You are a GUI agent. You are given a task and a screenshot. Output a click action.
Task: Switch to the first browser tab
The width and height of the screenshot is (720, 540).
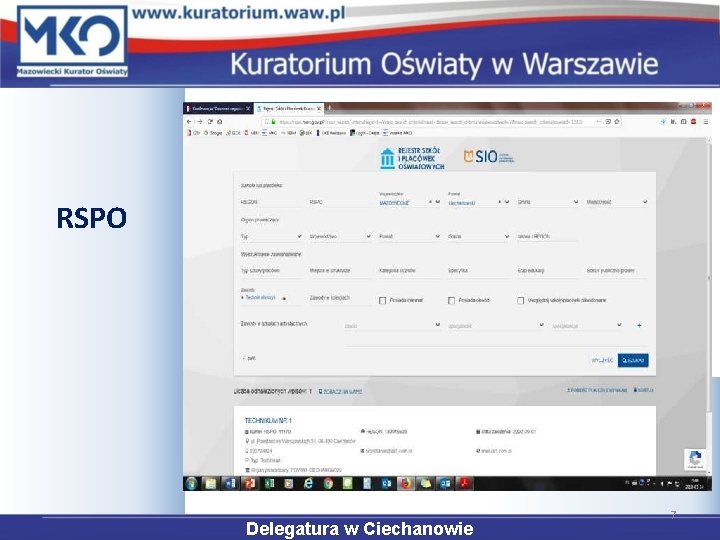point(218,108)
